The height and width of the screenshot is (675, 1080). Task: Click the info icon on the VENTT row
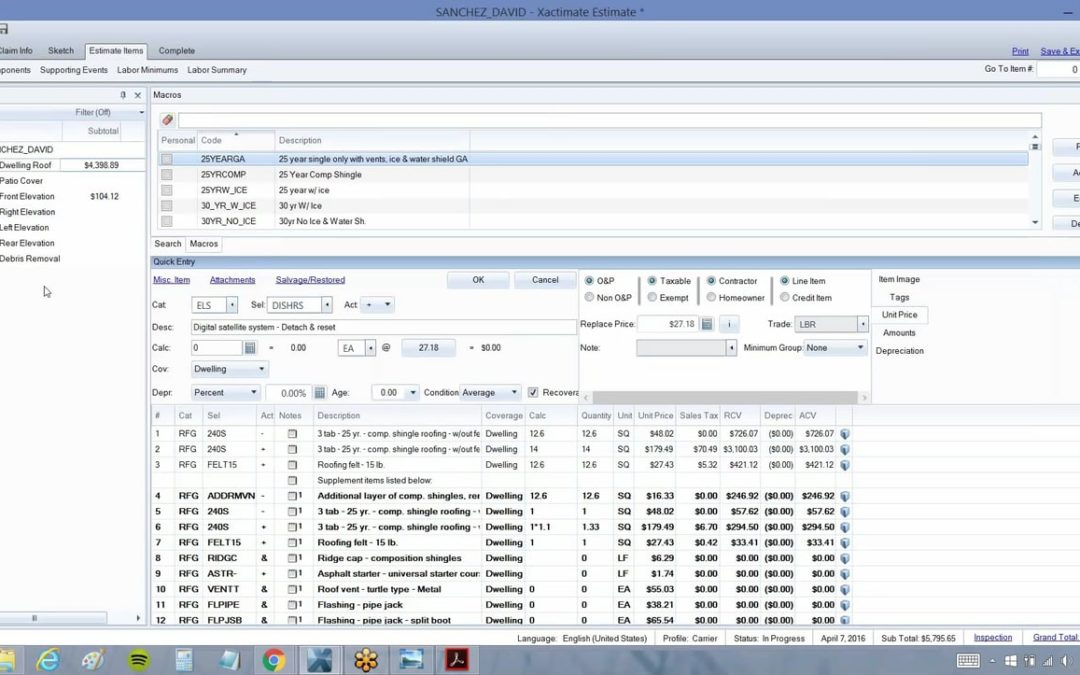844,590
